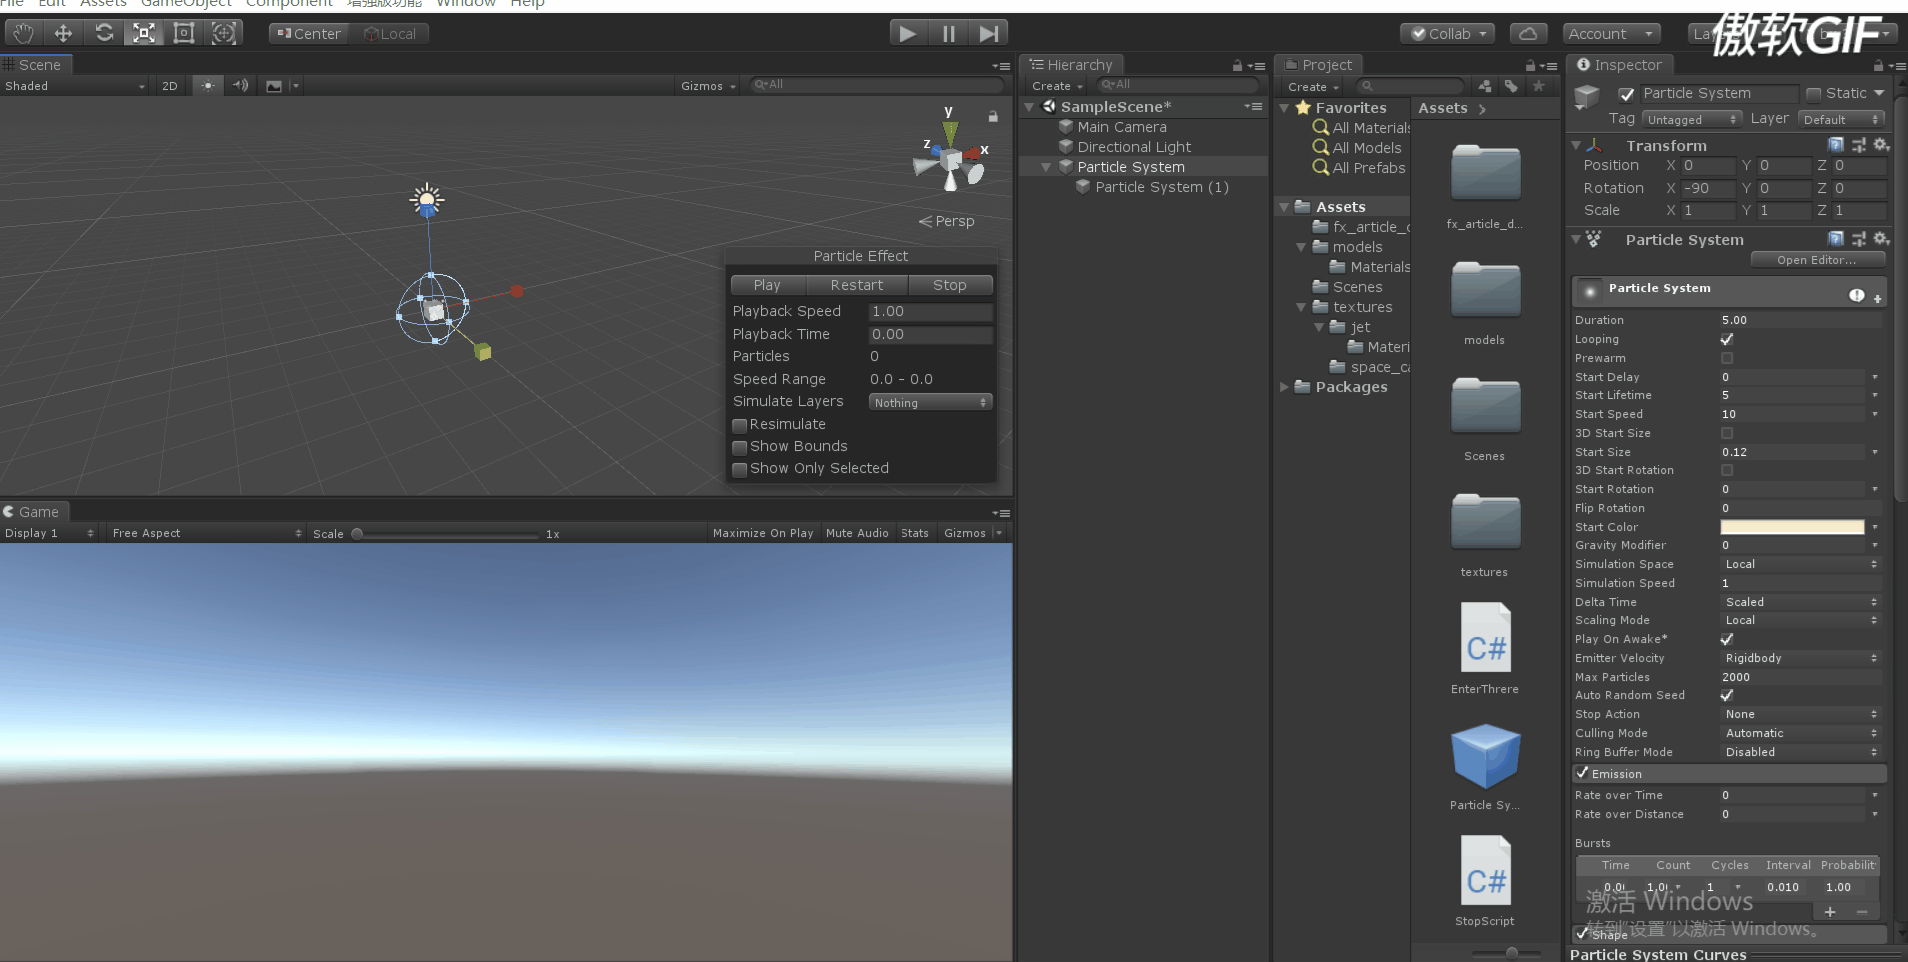Click the favorites star icon in Project toolbar
The image size is (1908, 962).
click(x=1539, y=86)
